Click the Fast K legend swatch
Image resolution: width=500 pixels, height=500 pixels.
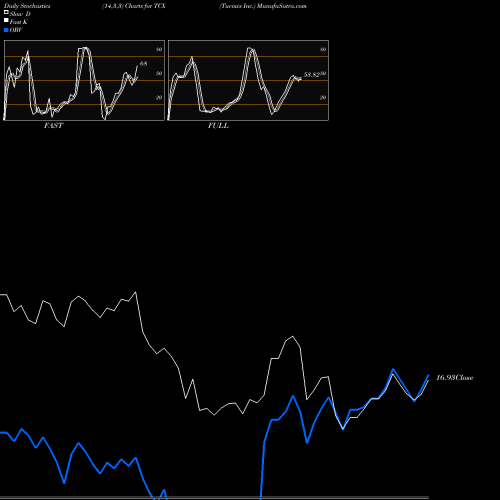[x=6, y=20]
